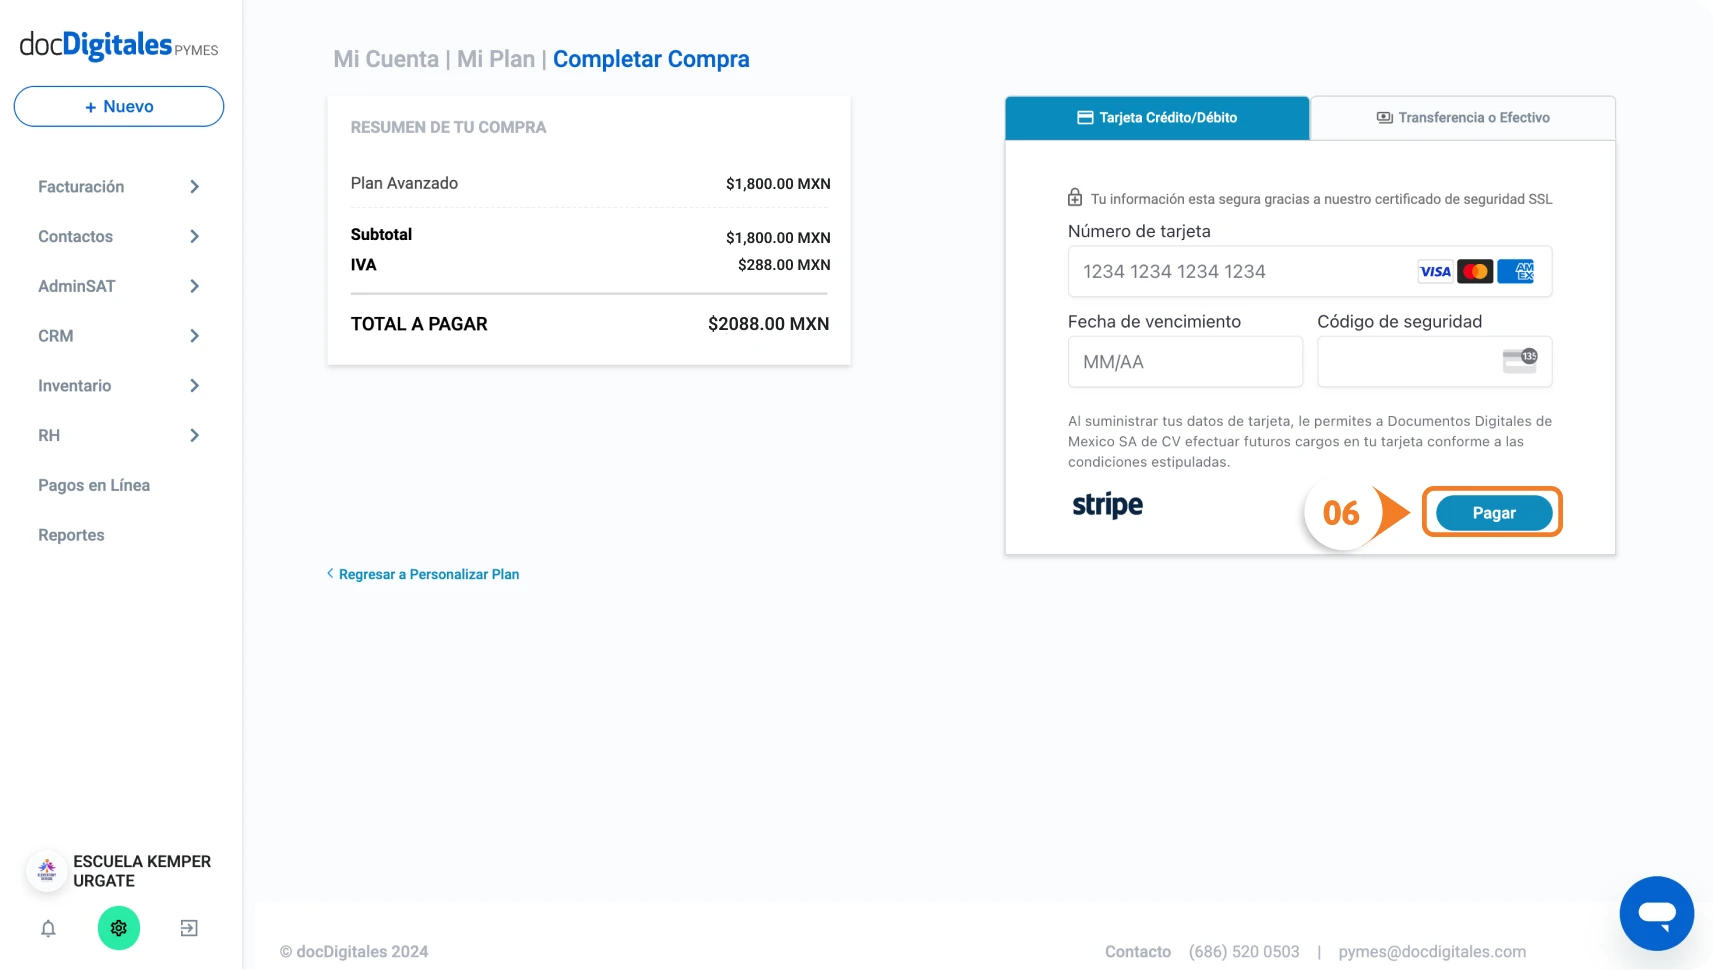Click the Stripe logo
This screenshot has width=1713, height=970.
pos(1107,505)
